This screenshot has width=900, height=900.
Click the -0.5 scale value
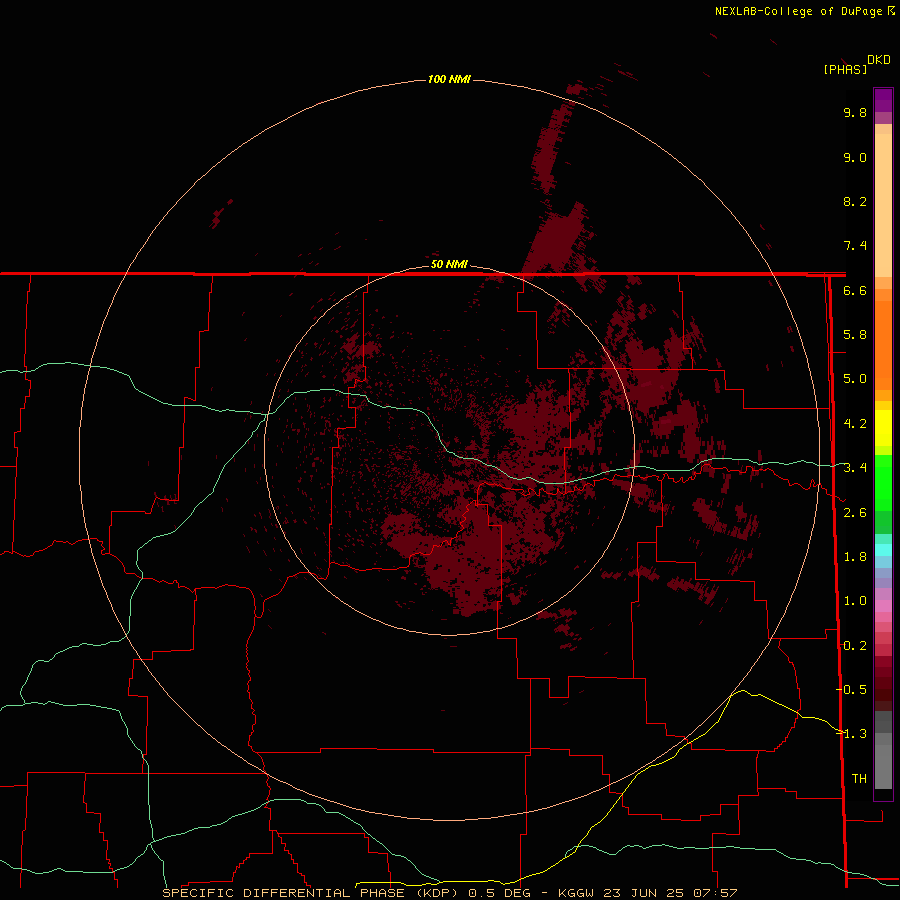tap(851, 690)
